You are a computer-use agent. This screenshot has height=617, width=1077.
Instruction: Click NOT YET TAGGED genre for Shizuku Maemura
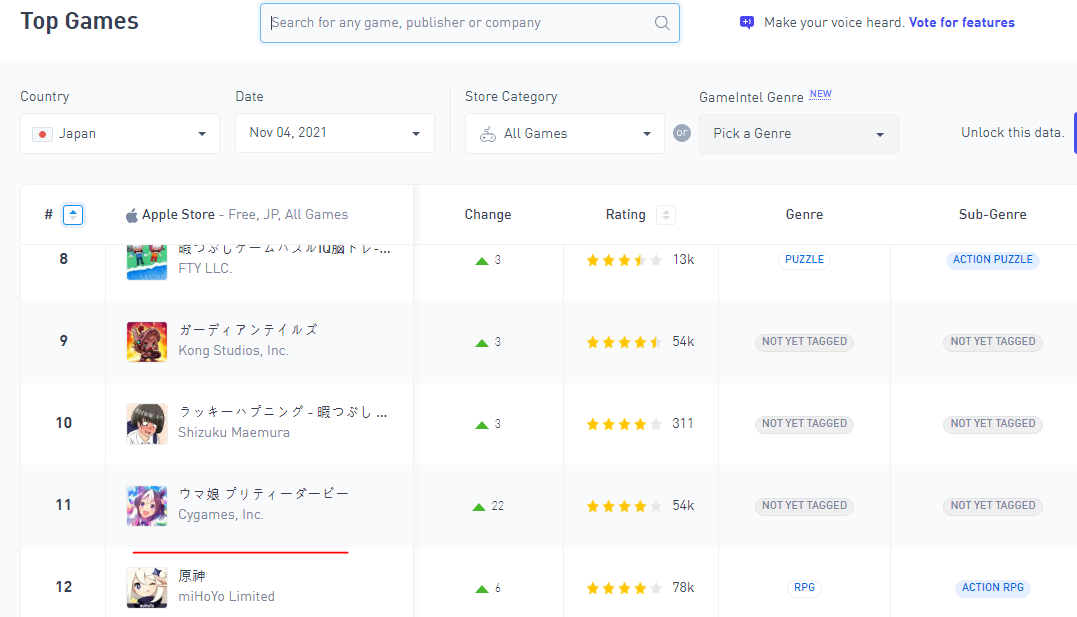804,424
